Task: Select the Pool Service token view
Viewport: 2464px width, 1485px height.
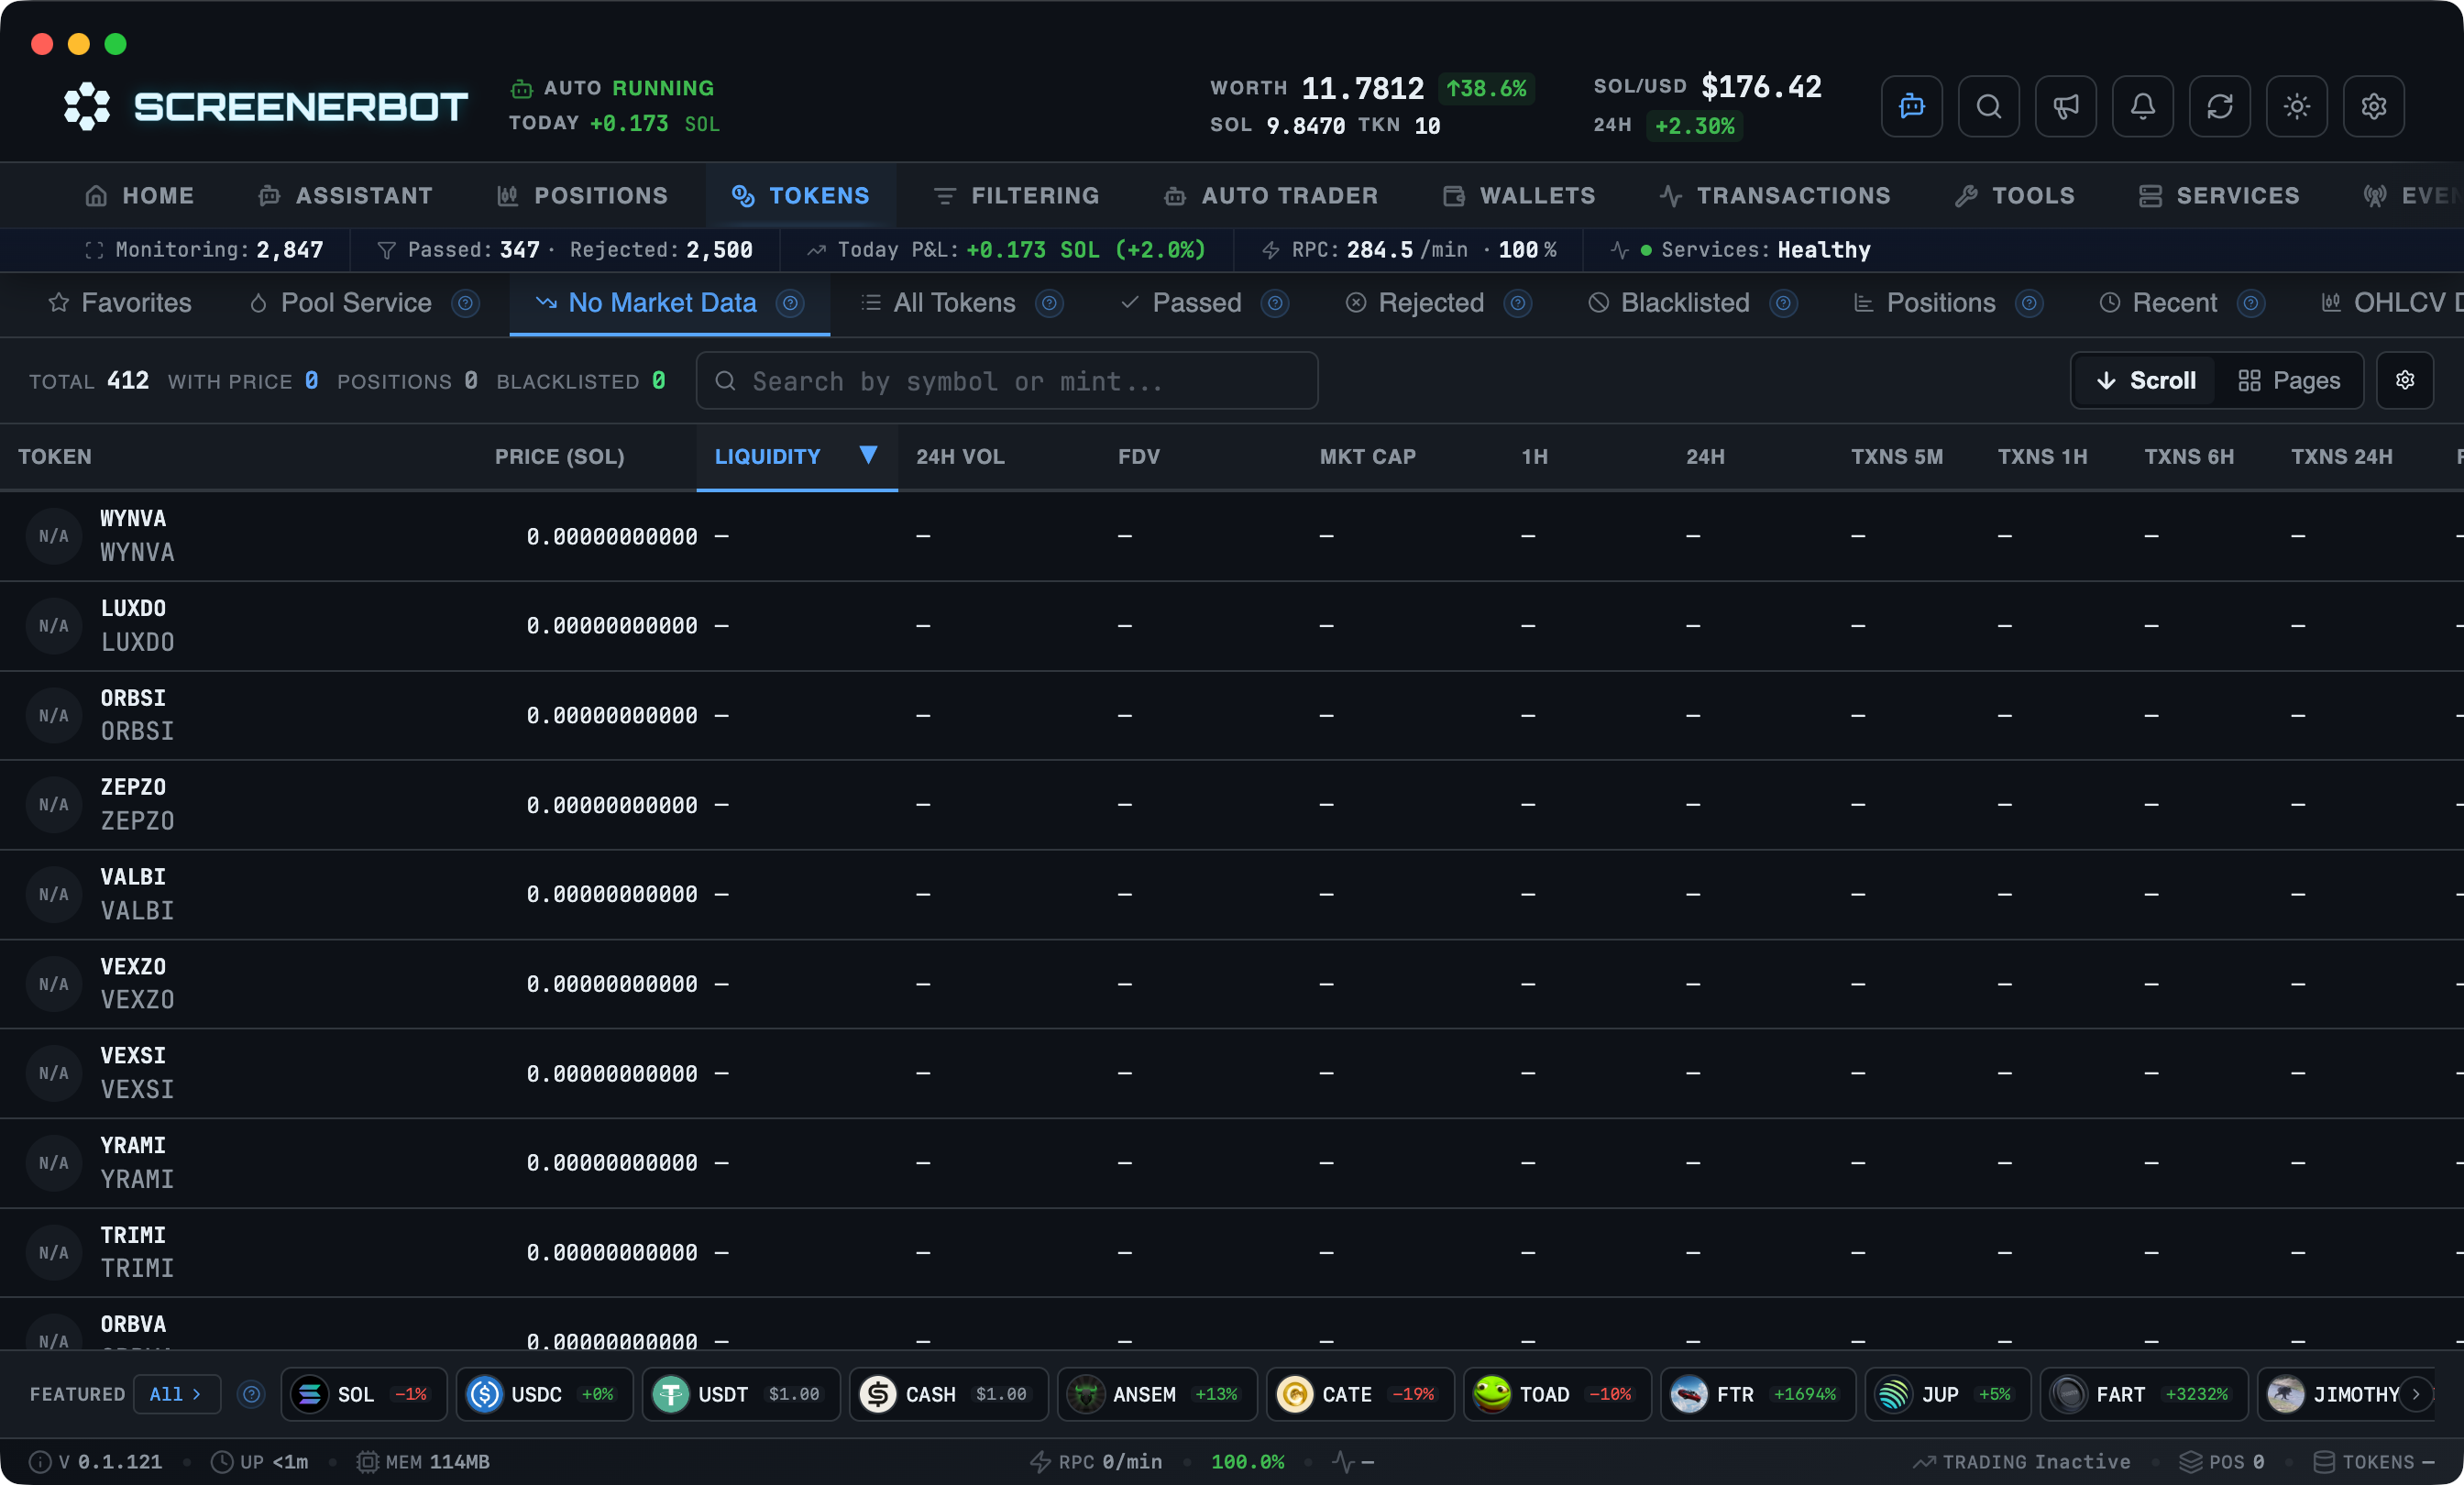Action: click(340, 303)
